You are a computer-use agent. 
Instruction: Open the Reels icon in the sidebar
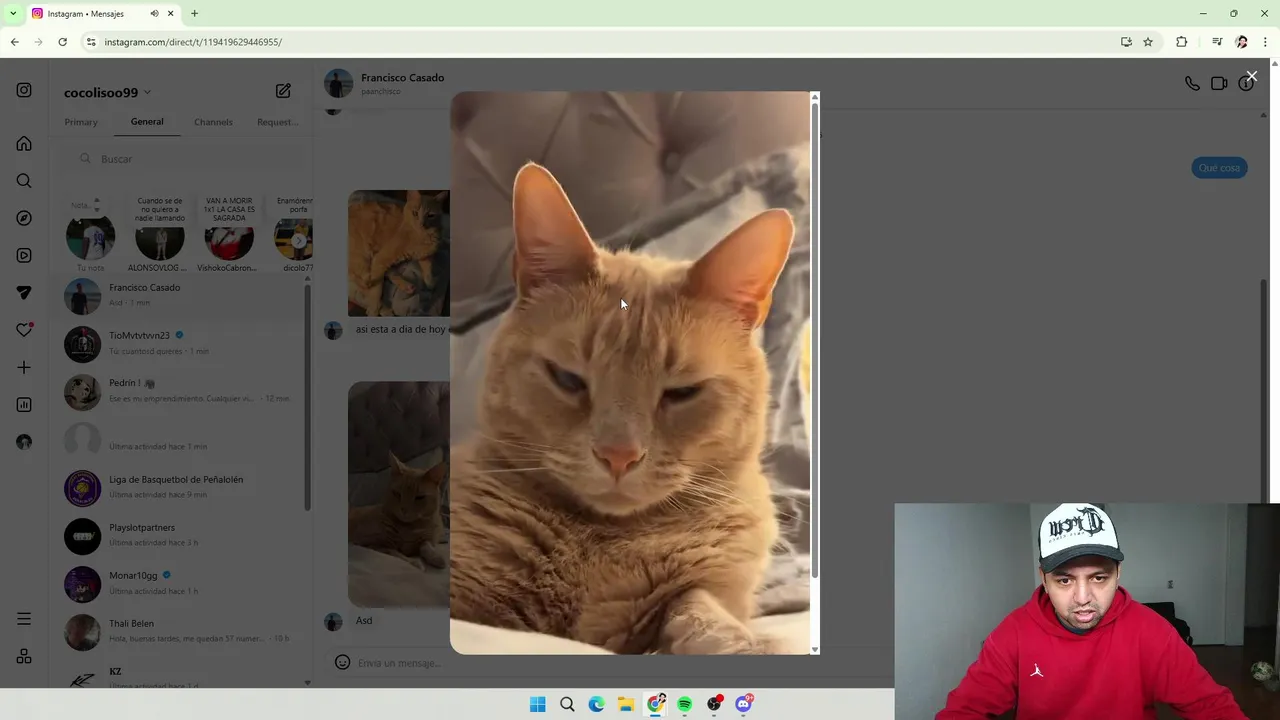(x=24, y=255)
